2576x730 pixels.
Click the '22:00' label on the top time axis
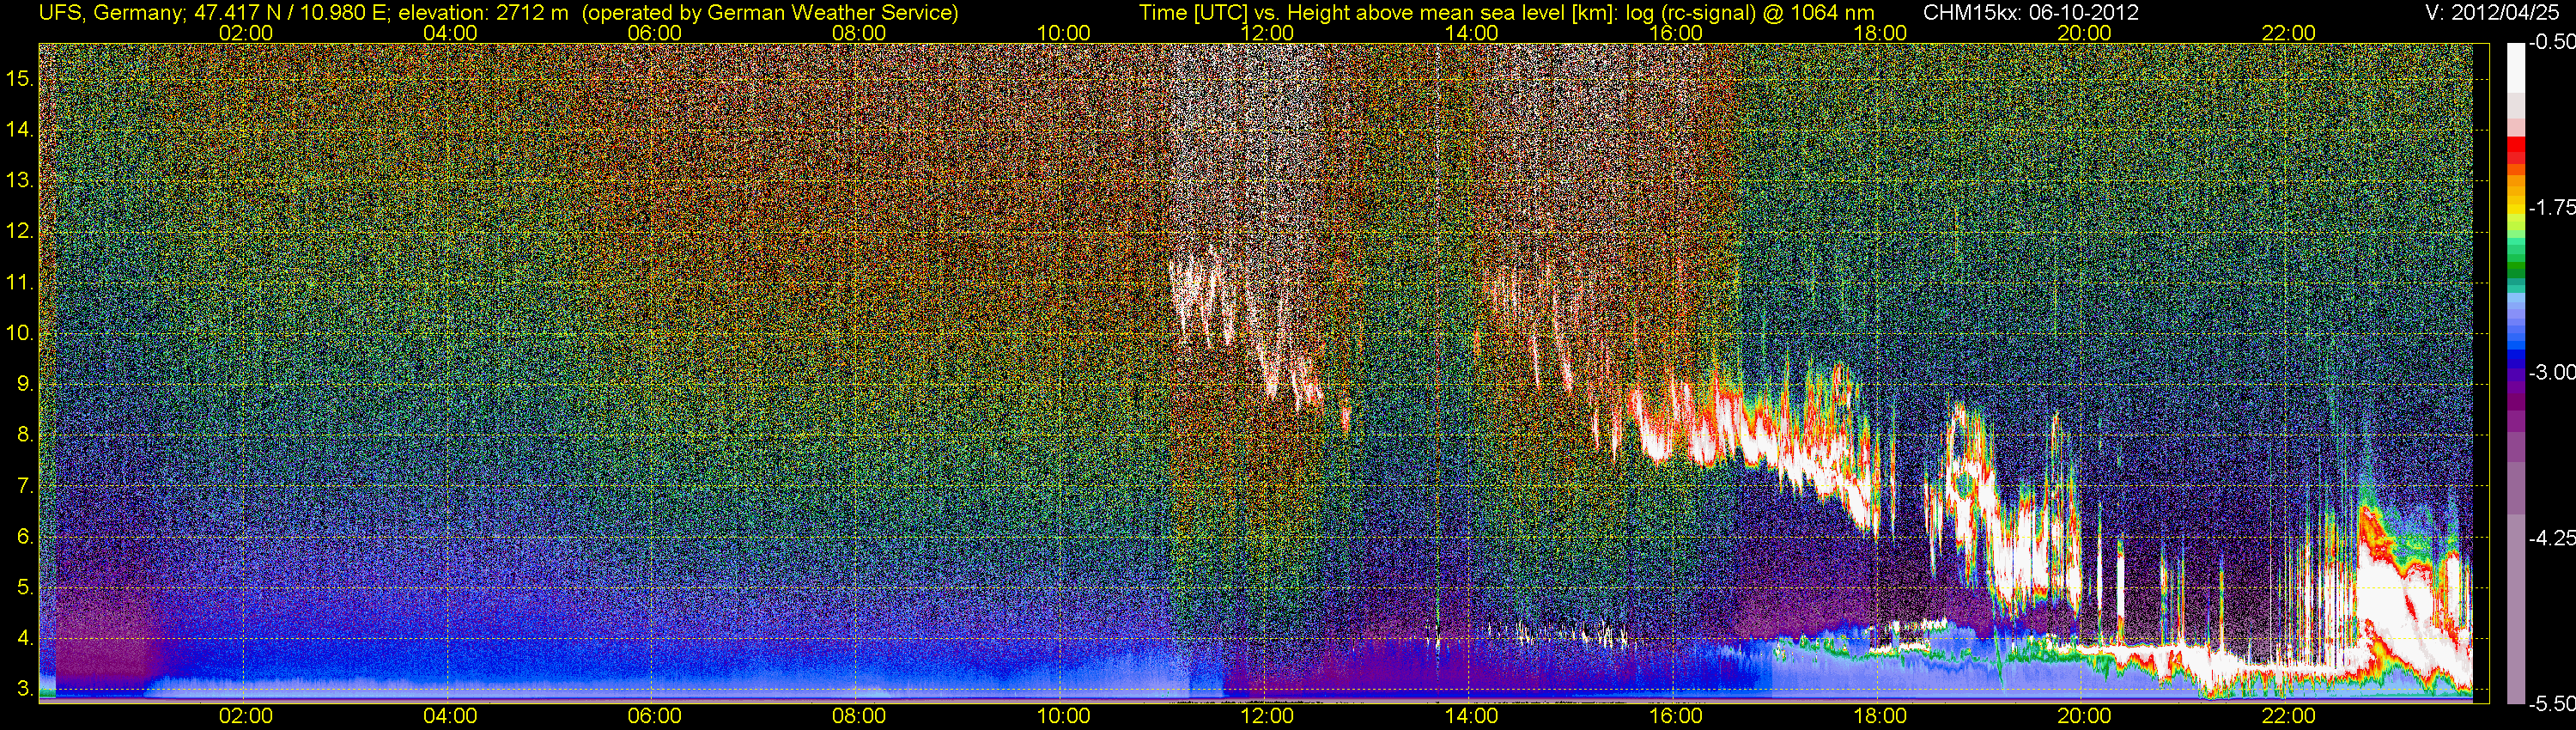point(2289,33)
